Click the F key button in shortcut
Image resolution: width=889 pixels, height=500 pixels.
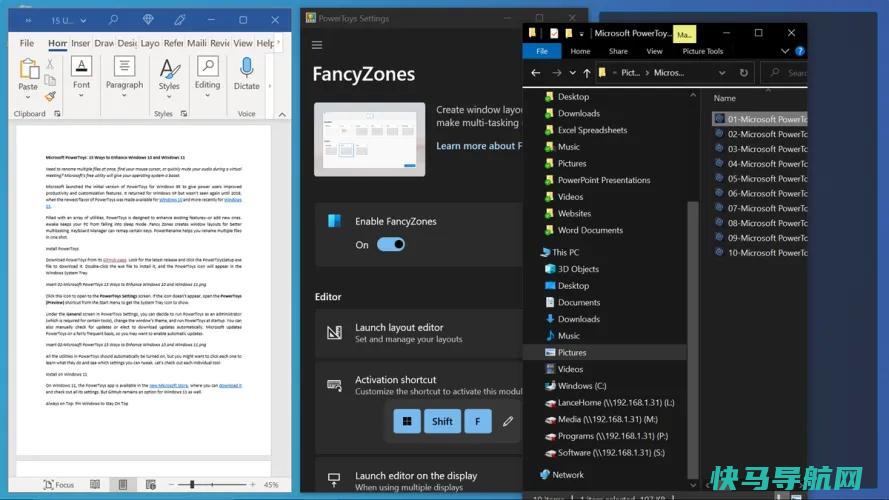478,421
